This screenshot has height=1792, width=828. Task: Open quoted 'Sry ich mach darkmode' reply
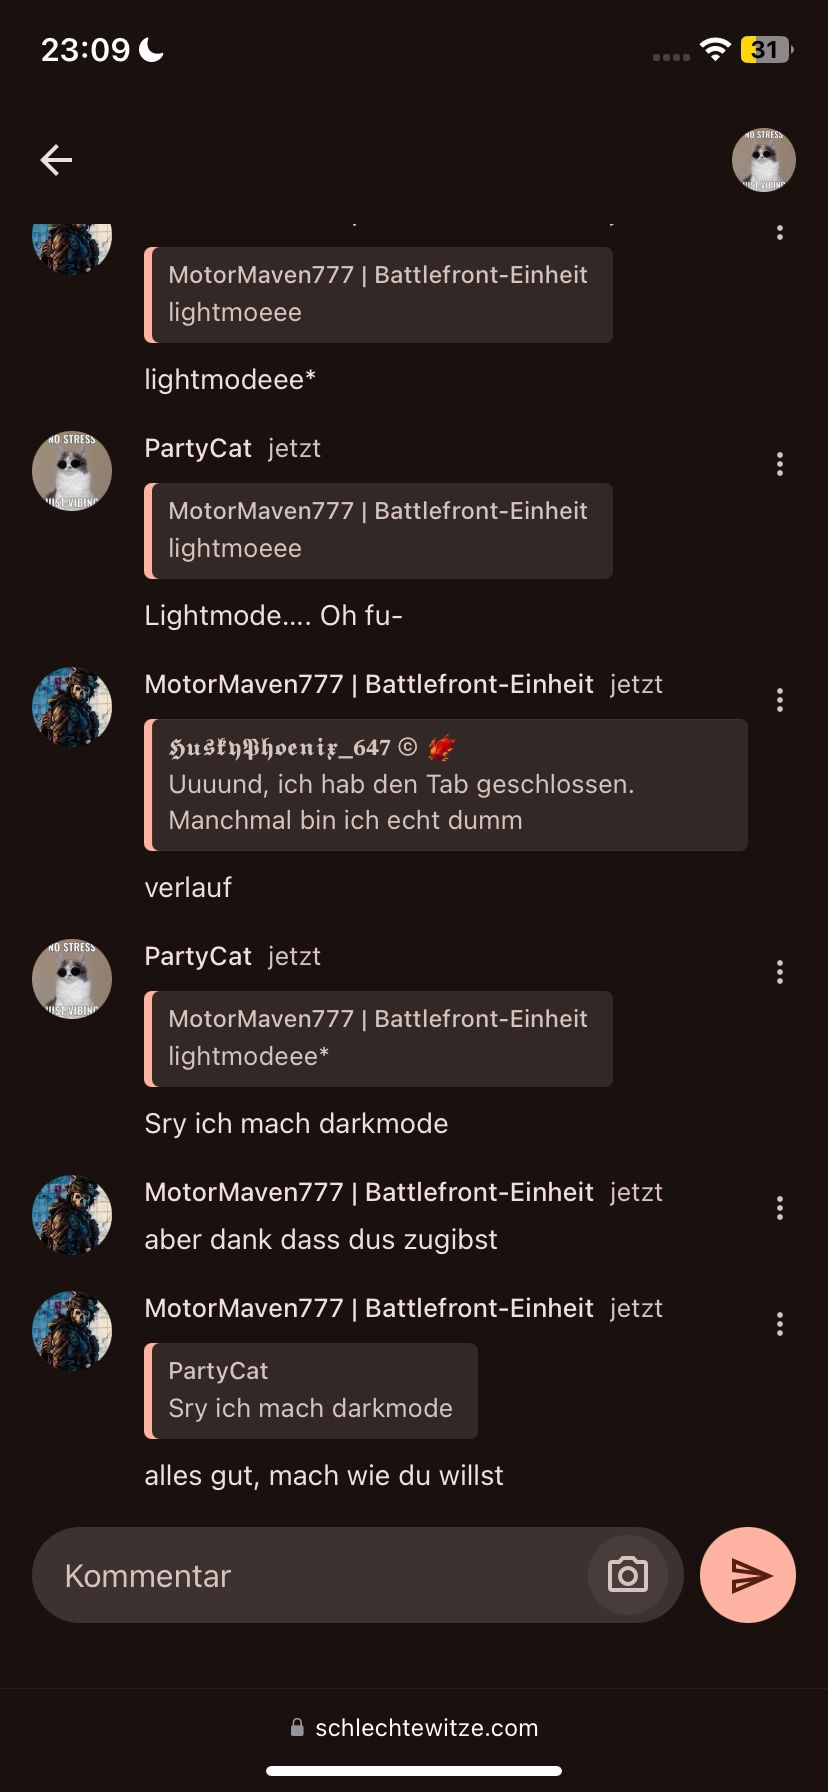pyautogui.click(x=311, y=1391)
